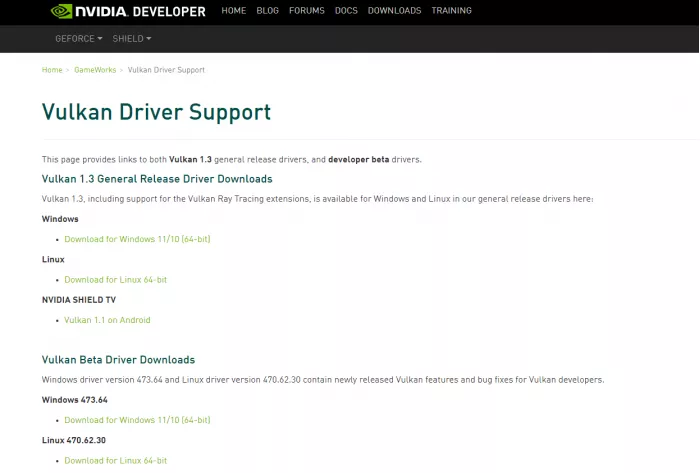Viewport: 700px width, 473px height.
Task: Open the DOCS menu item
Action: pyautogui.click(x=346, y=11)
